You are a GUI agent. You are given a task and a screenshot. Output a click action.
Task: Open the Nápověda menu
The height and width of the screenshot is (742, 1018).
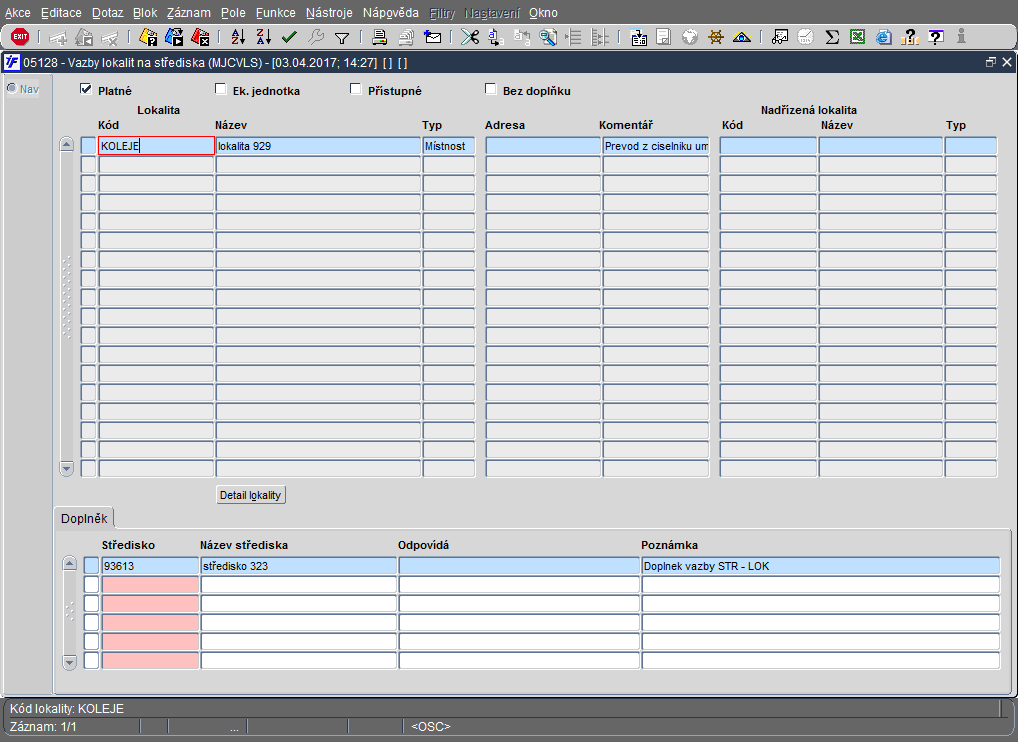(x=391, y=13)
